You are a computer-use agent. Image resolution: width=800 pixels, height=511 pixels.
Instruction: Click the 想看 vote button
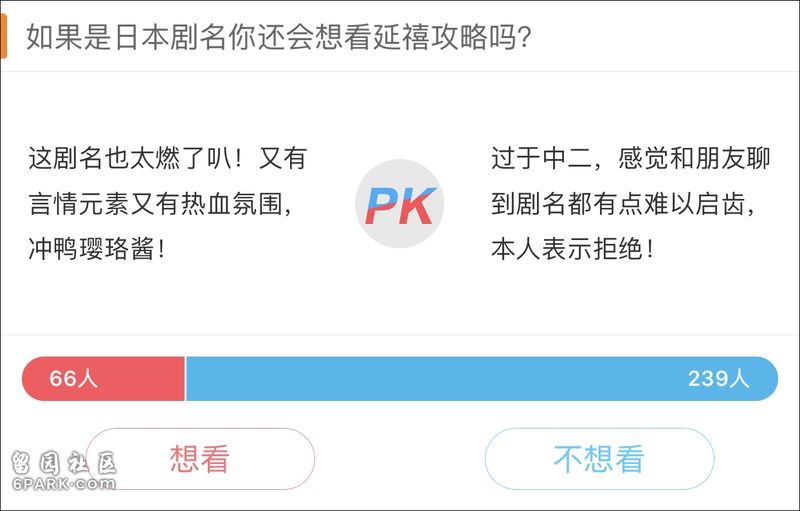point(201,458)
